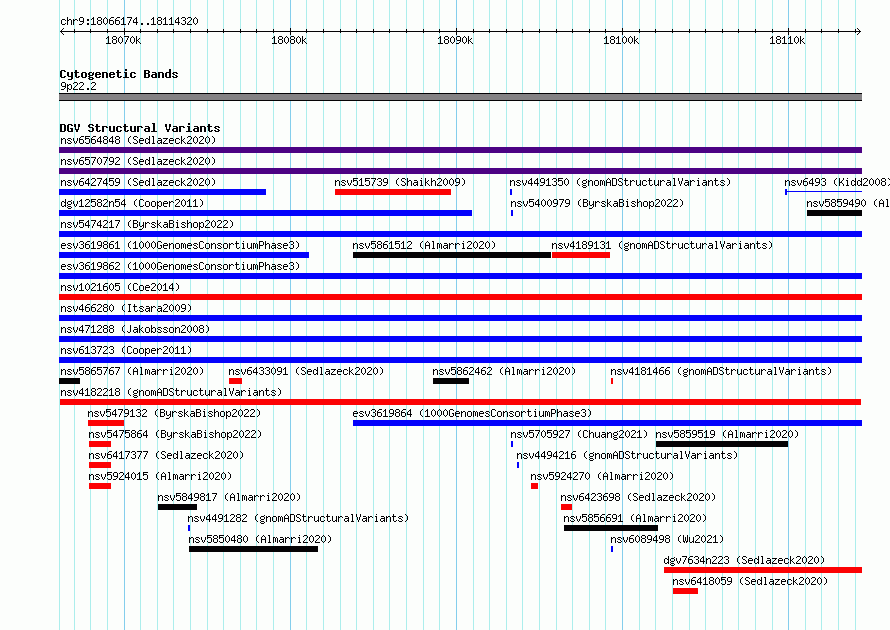The width and height of the screenshot is (890, 630).
Task: Click nsv1021605 (Coe2014) label
Action: tap(120, 287)
